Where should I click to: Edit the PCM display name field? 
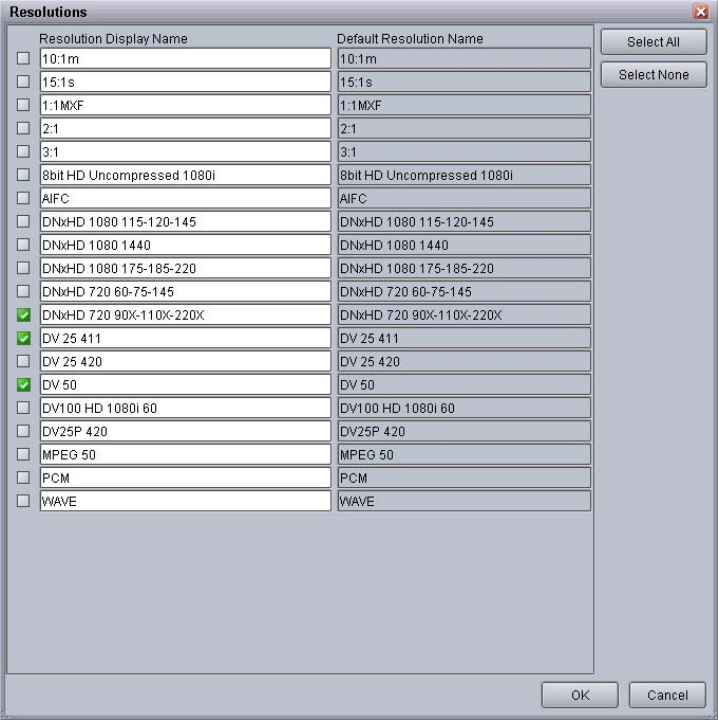185,478
